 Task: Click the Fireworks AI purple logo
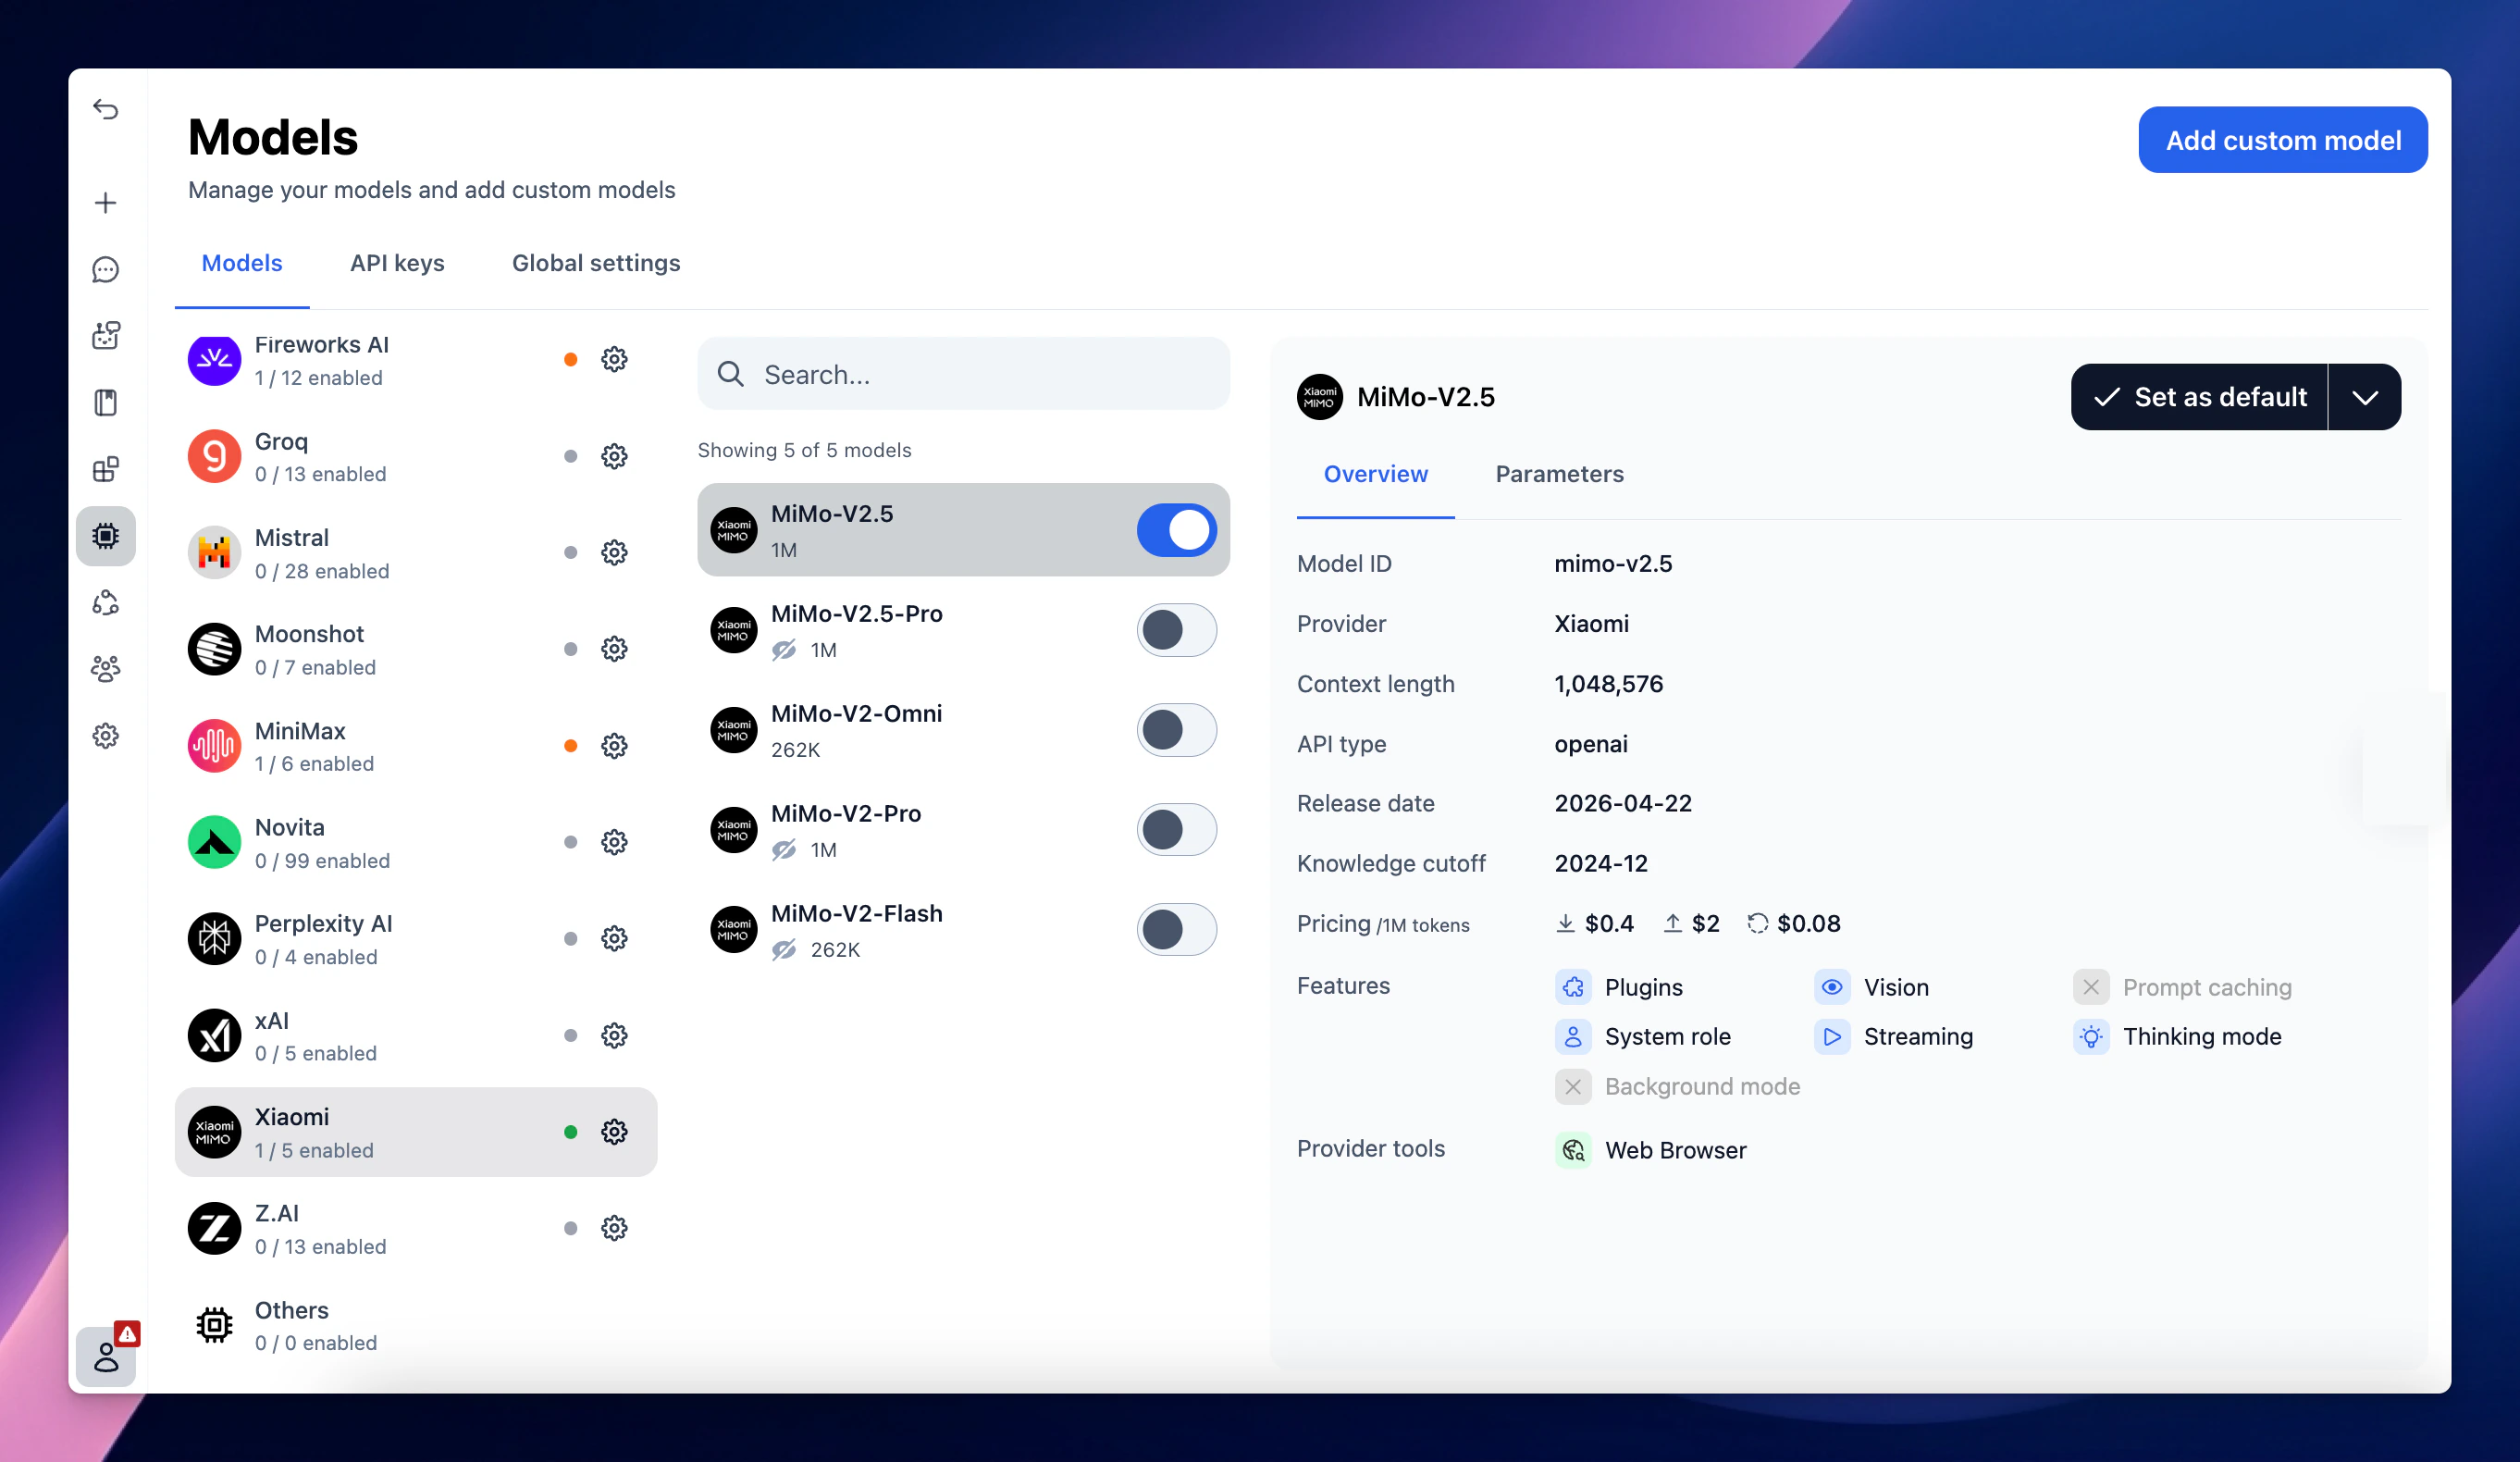(214, 360)
